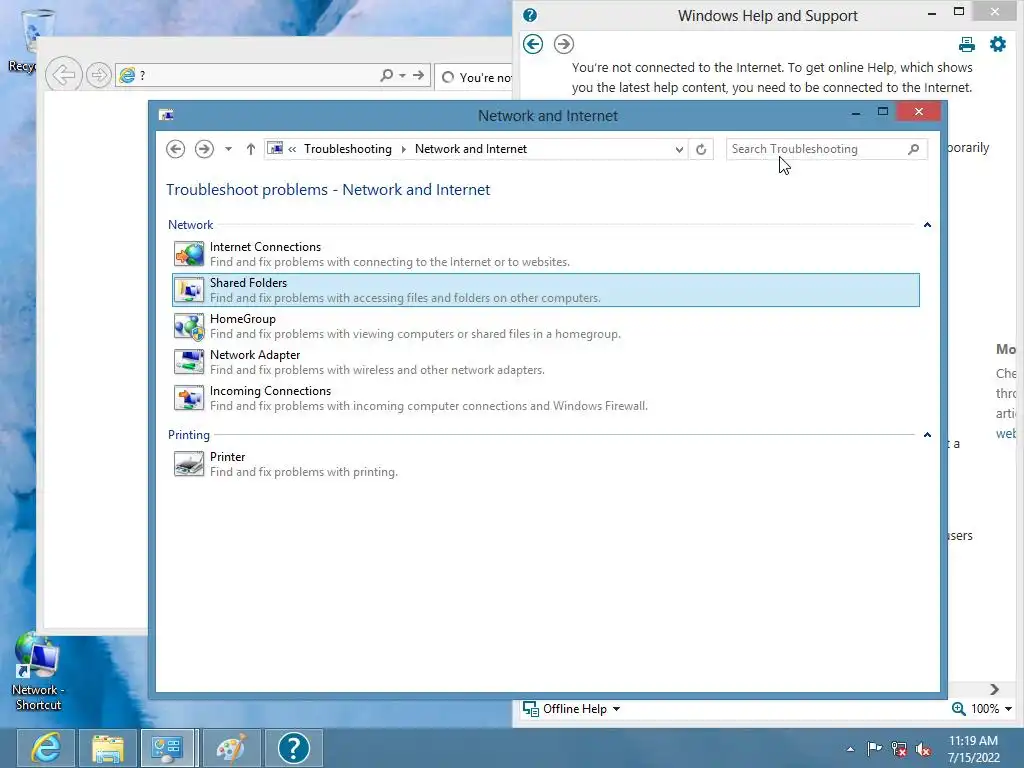Click Internet Explorer back button
Viewport: 1024px width, 768px height.
[x=64, y=74]
